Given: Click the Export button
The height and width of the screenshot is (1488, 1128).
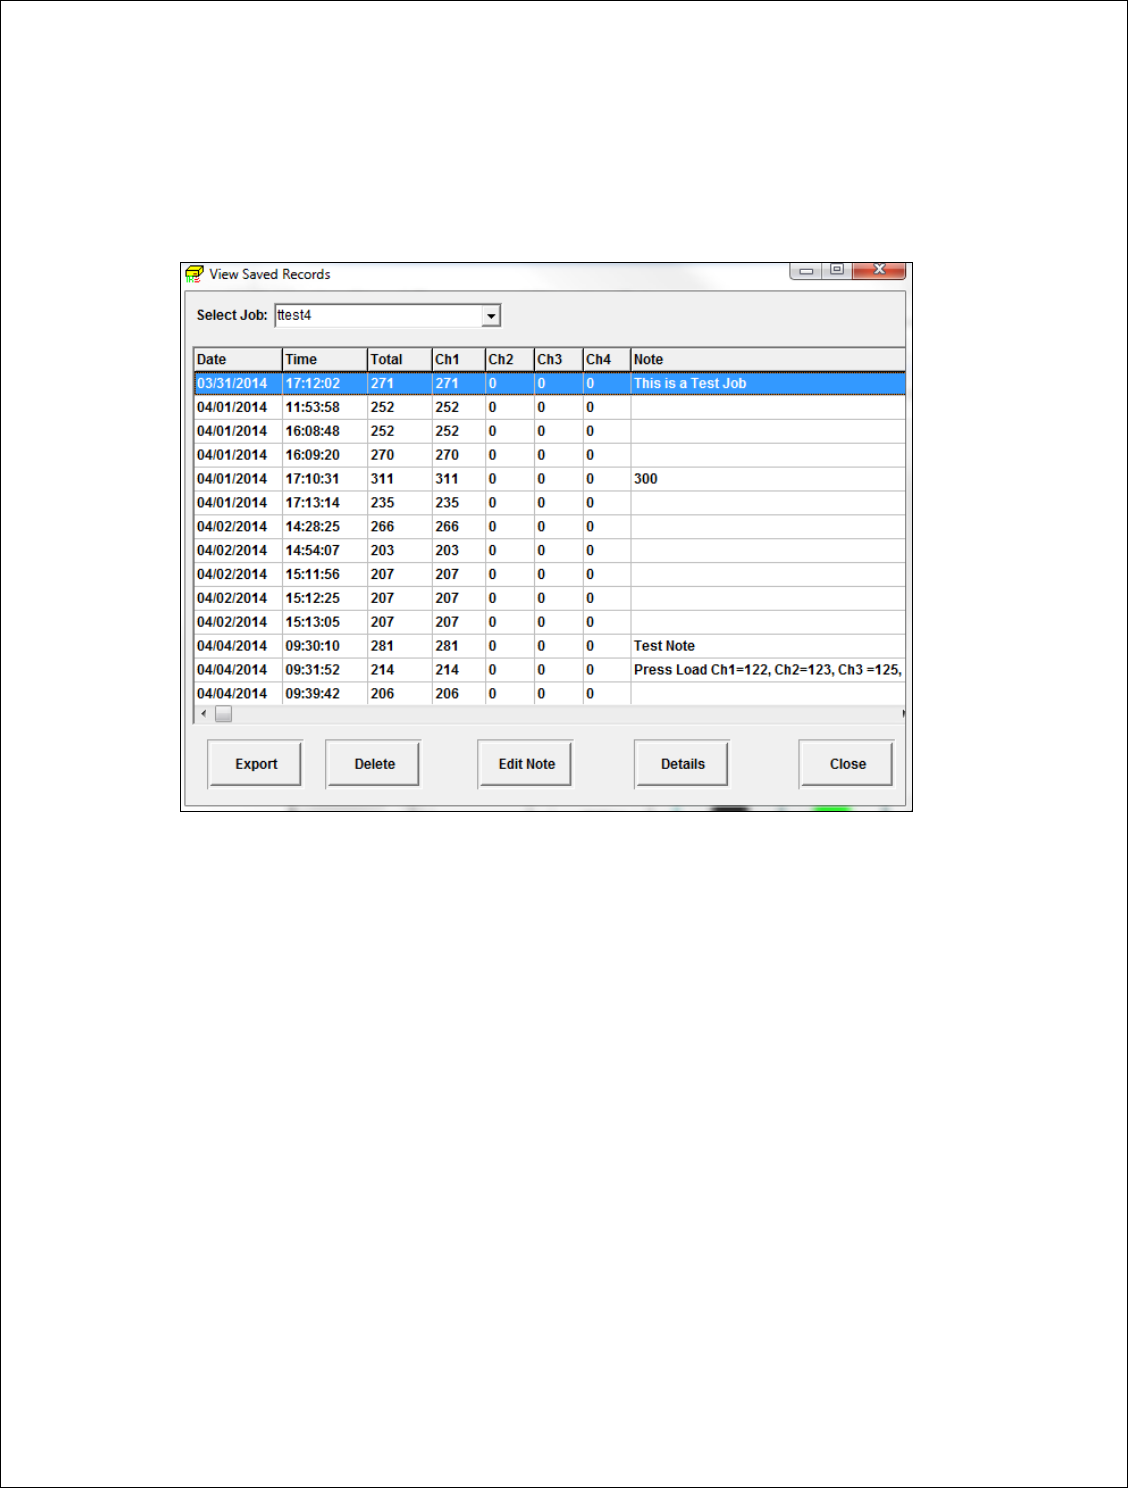Looking at the screenshot, I should coord(255,764).
